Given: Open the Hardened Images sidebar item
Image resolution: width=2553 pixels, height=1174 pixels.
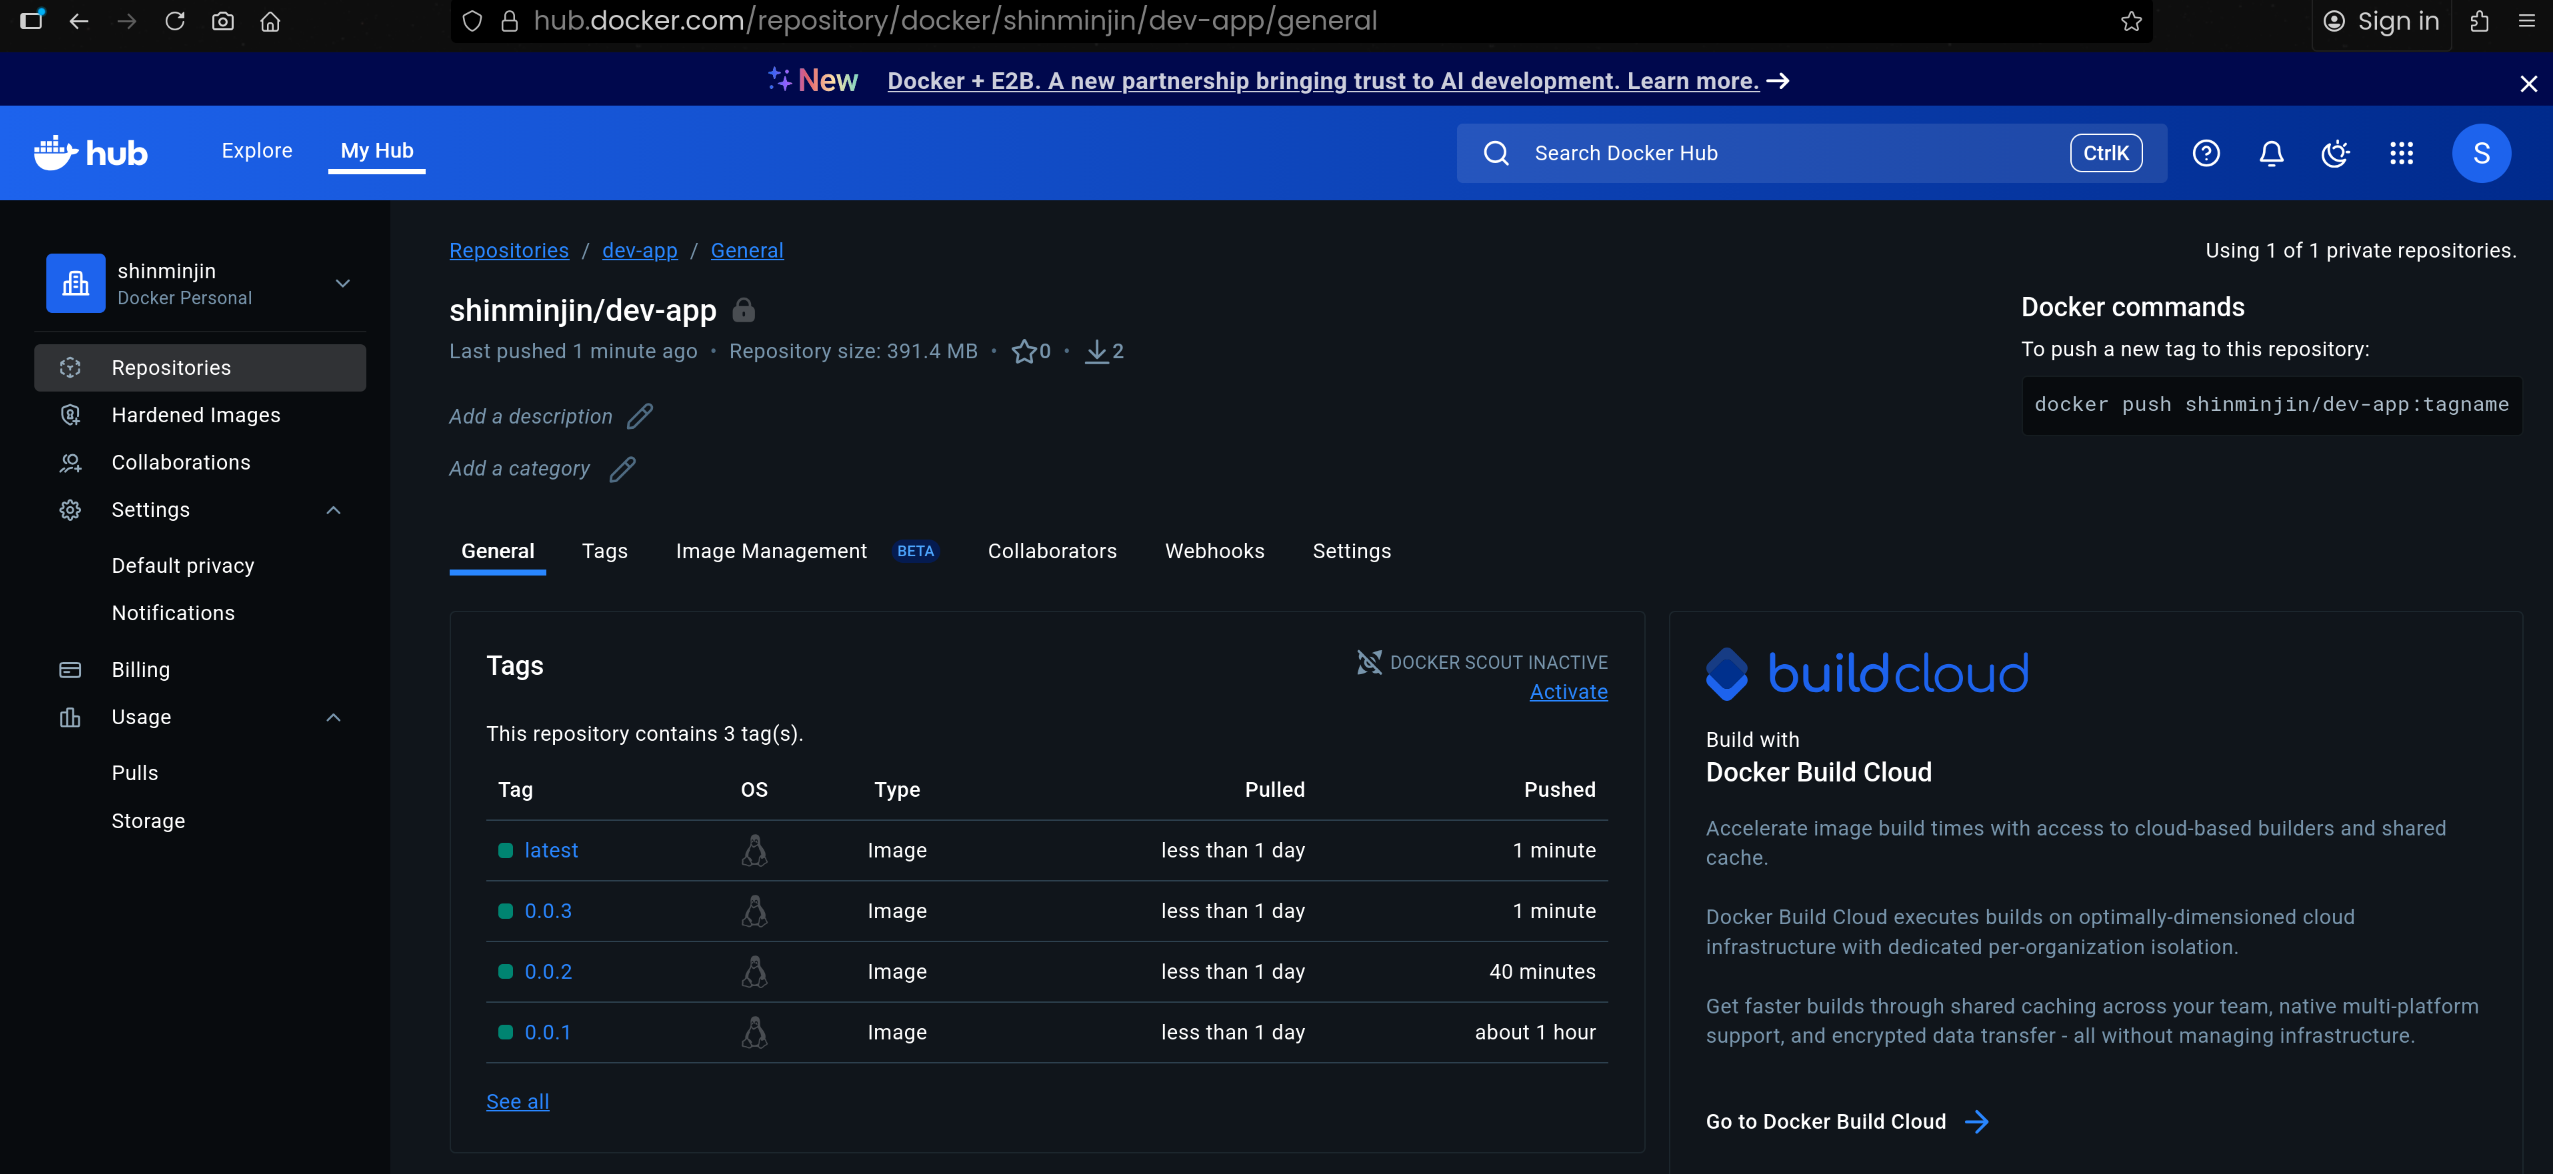Looking at the screenshot, I should click(x=196, y=415).
